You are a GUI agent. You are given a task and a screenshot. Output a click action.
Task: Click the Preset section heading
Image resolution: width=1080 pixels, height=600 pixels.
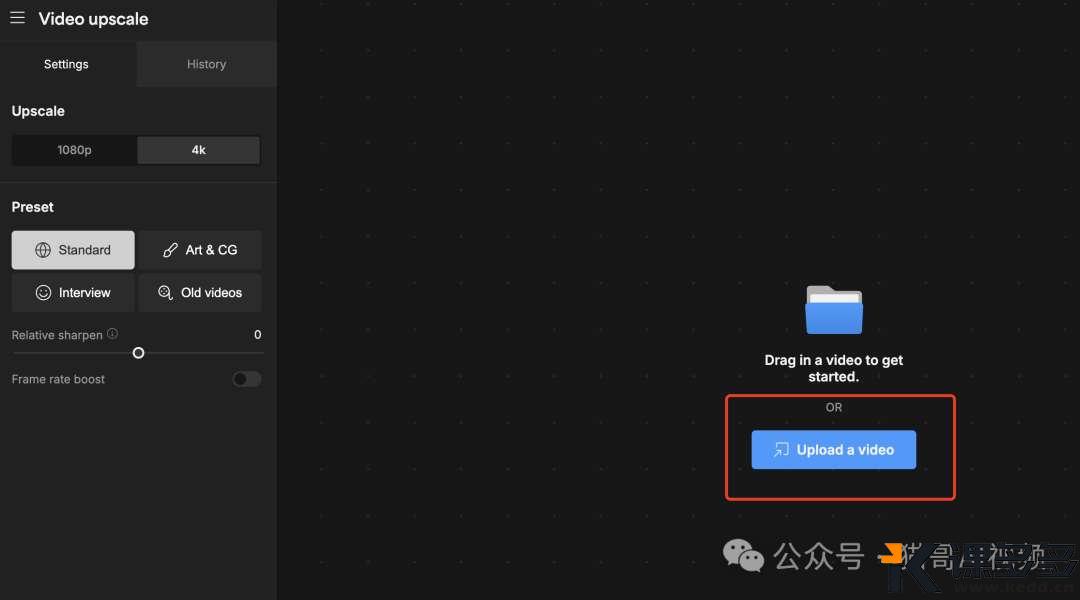click(33, 207)
